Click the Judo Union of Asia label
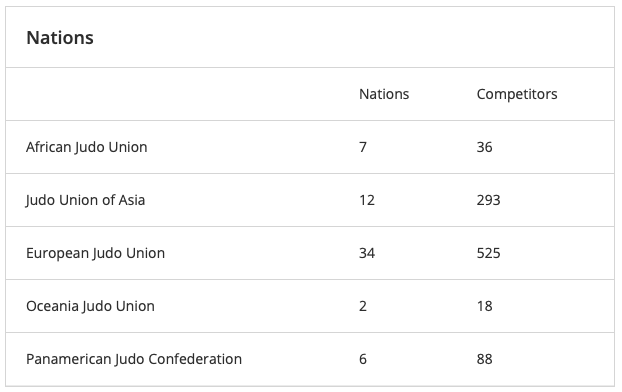The width and height of the screenshot is (622, 392). [85, 200]
